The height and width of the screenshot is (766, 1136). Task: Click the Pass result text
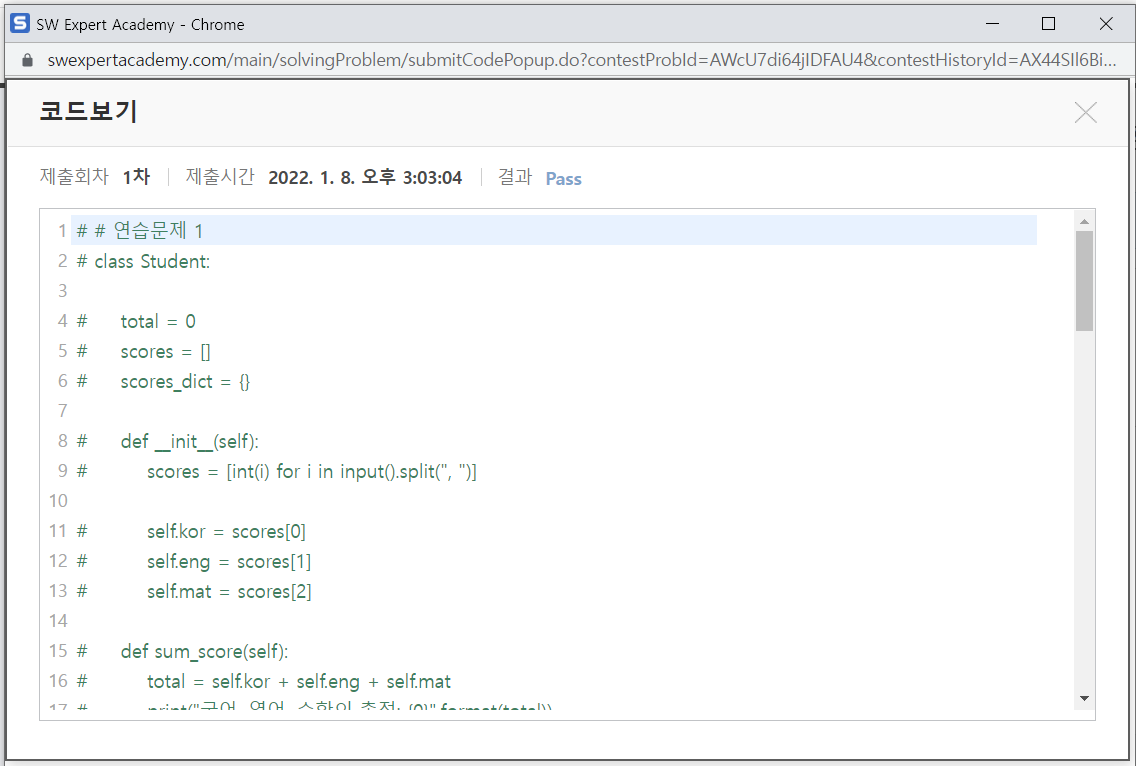(x=563, y=179)
